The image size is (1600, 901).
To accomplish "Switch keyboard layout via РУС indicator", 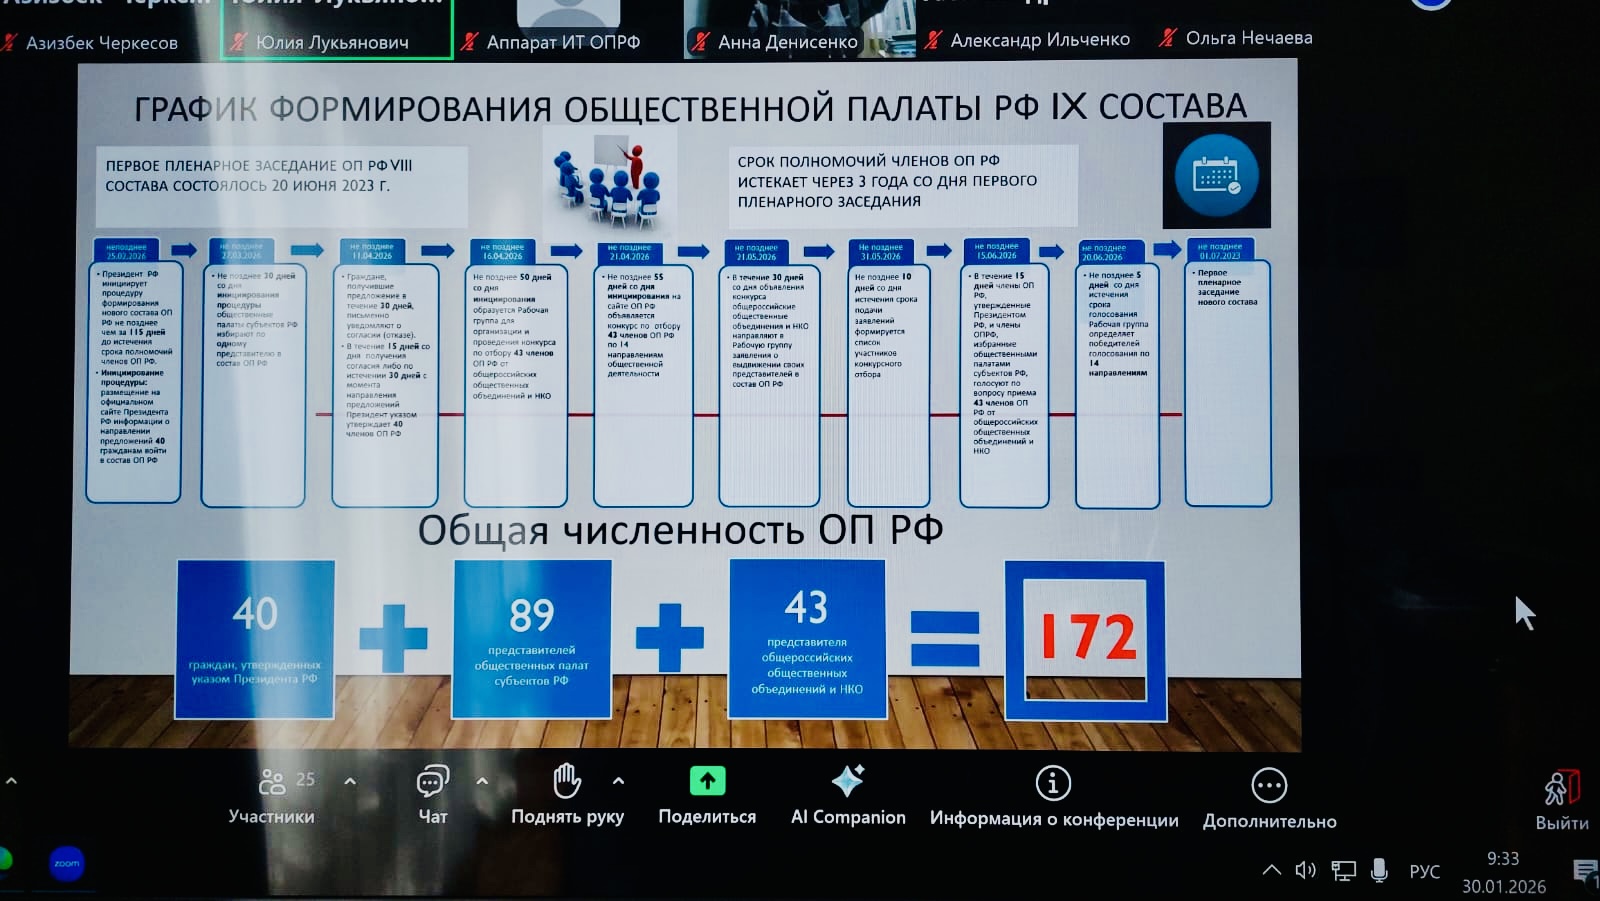I will [1424, 870].
